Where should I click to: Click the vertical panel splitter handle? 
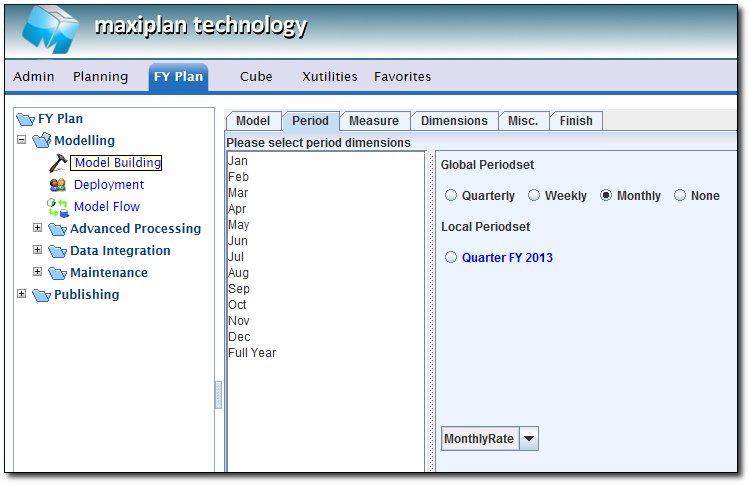(218, 394)
